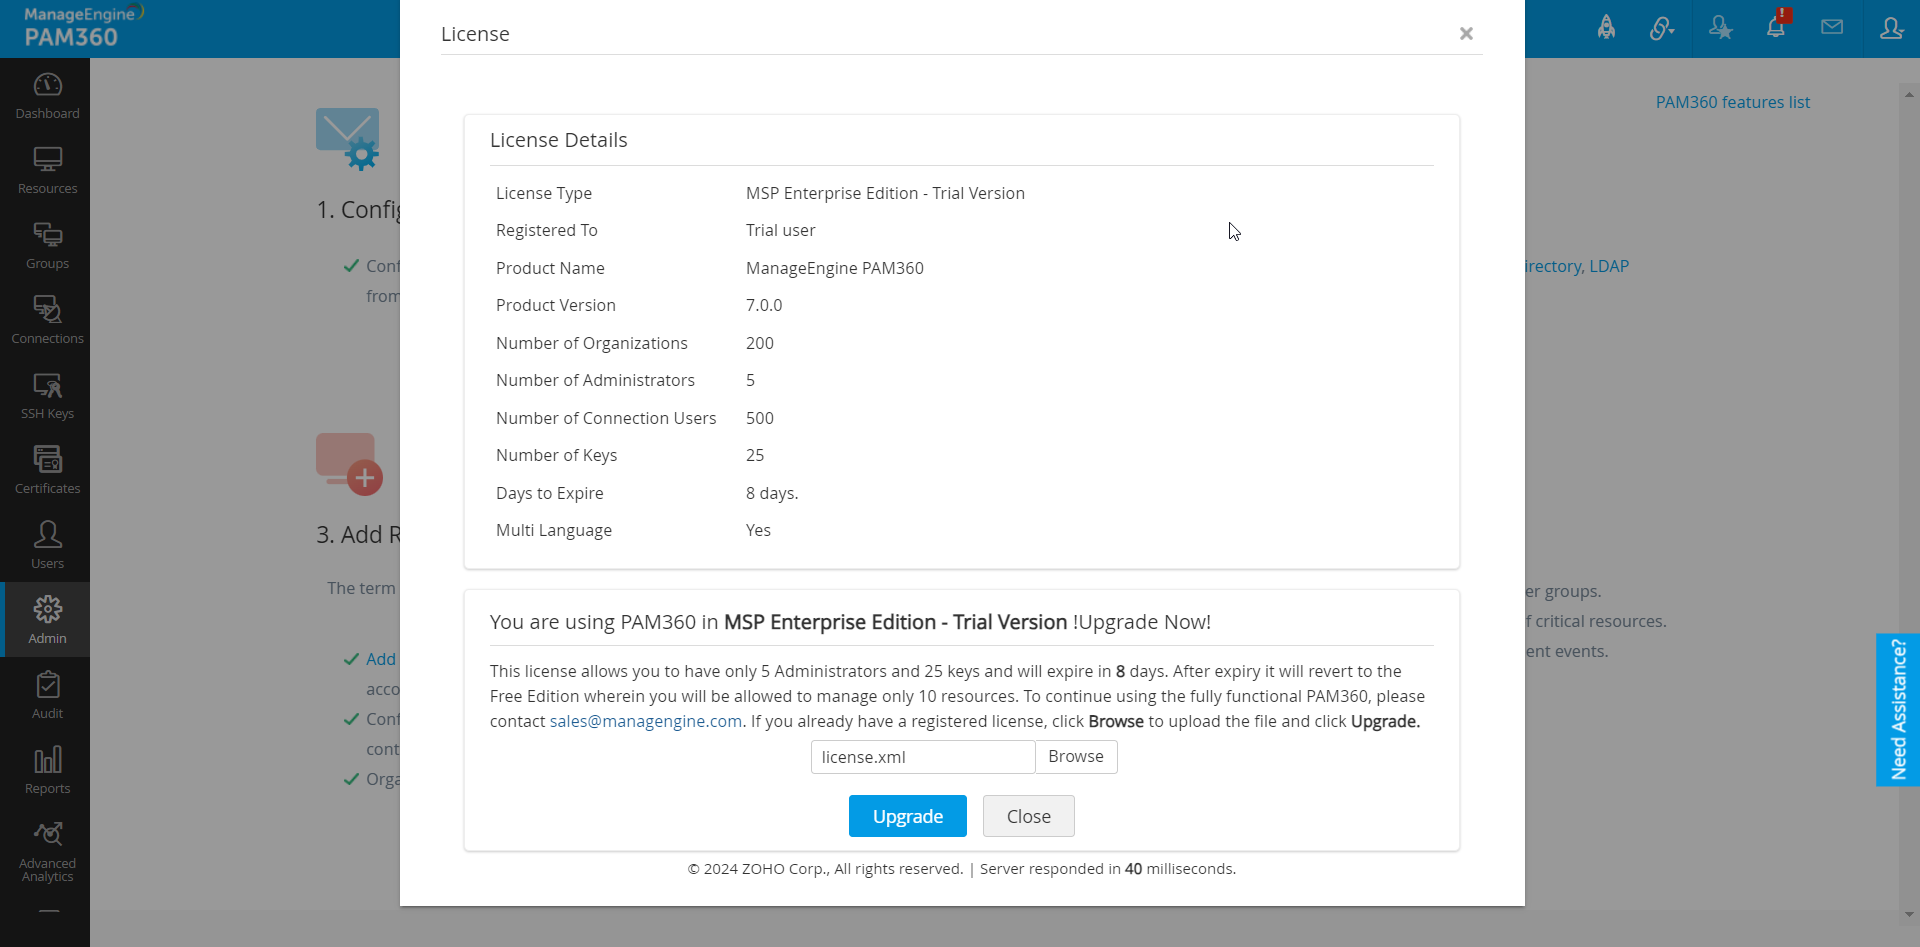Click Browse to choose a license file

(1075, 757)
